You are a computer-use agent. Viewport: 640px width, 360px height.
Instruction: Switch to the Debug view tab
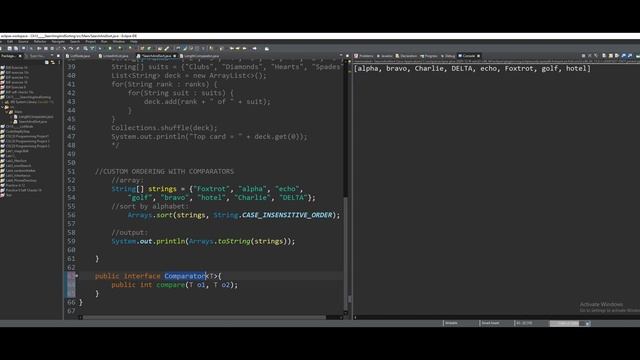point(448,56)
